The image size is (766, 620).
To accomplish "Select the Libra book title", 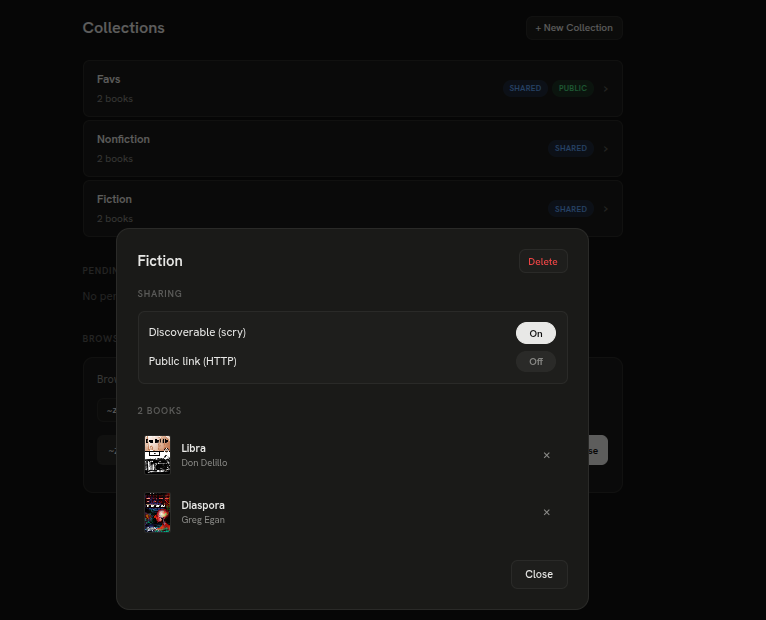I will (x=193, y=448).
